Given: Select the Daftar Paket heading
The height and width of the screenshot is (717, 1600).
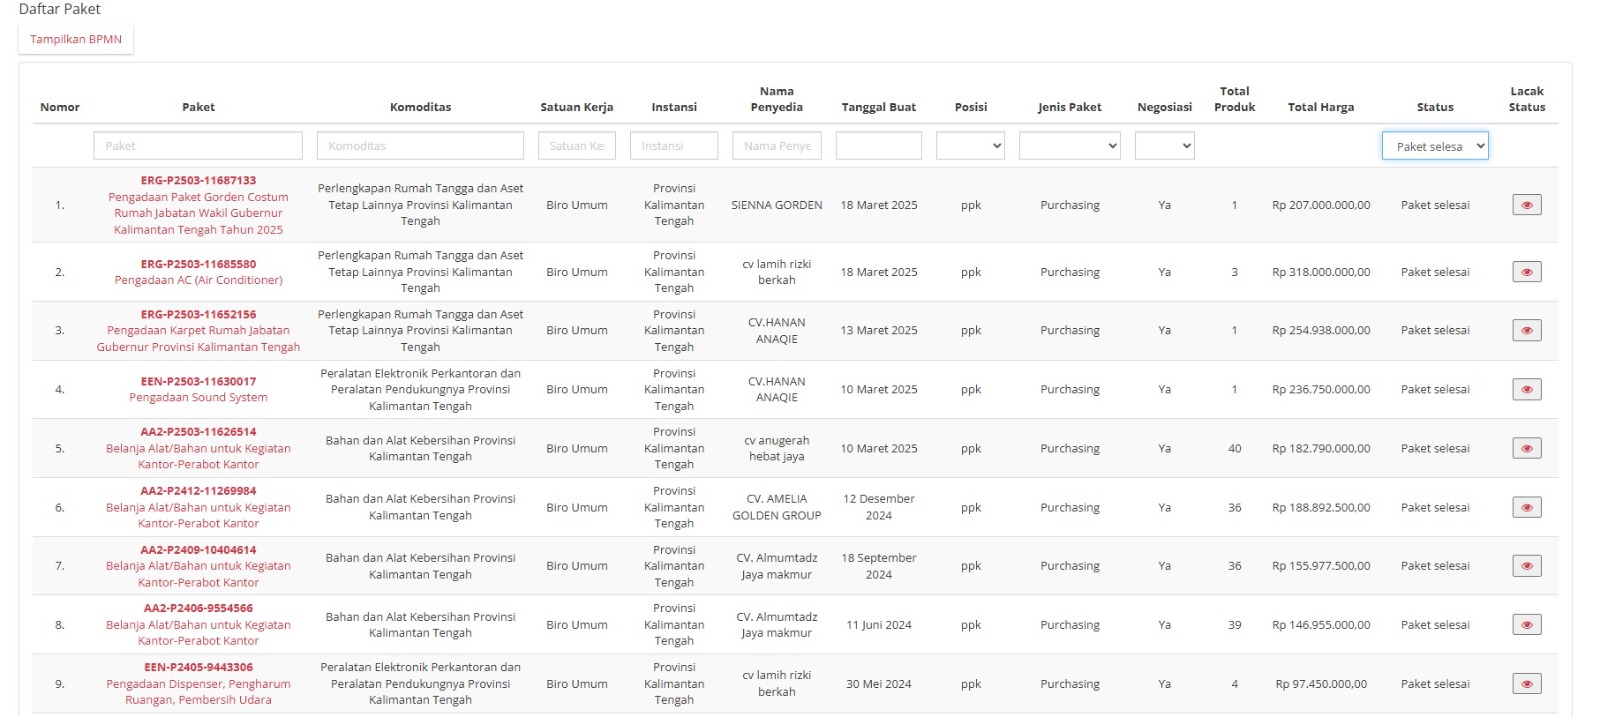Looking at the screenshot, I should click(60, 9).
